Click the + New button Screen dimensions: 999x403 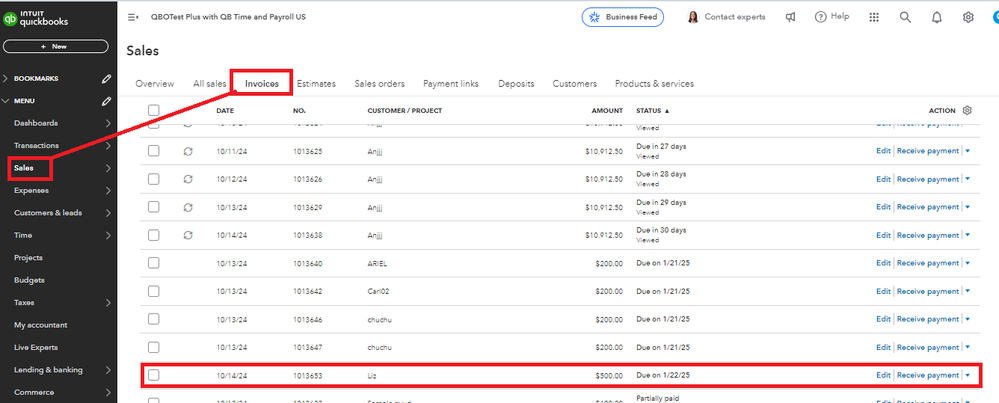55,46
